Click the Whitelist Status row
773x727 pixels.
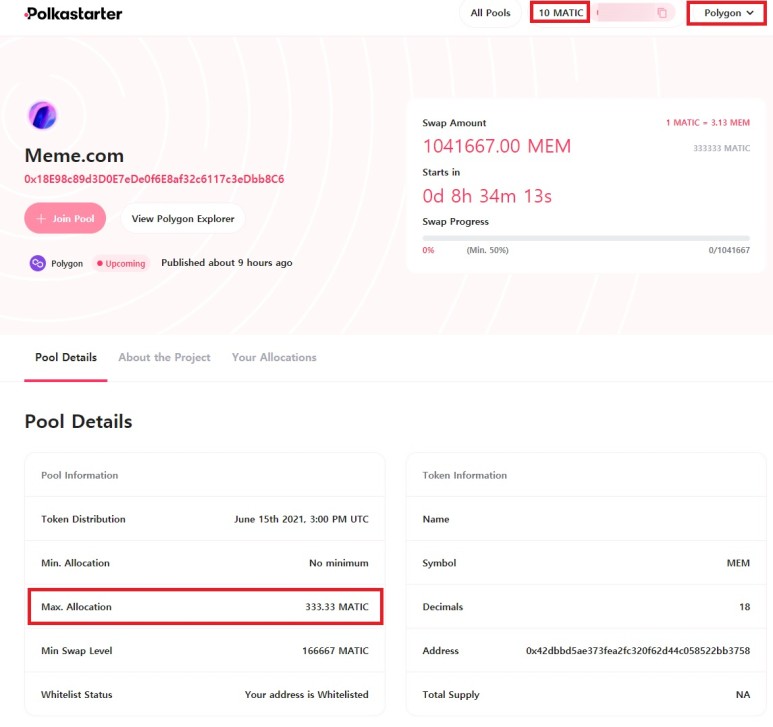(205, 694)
